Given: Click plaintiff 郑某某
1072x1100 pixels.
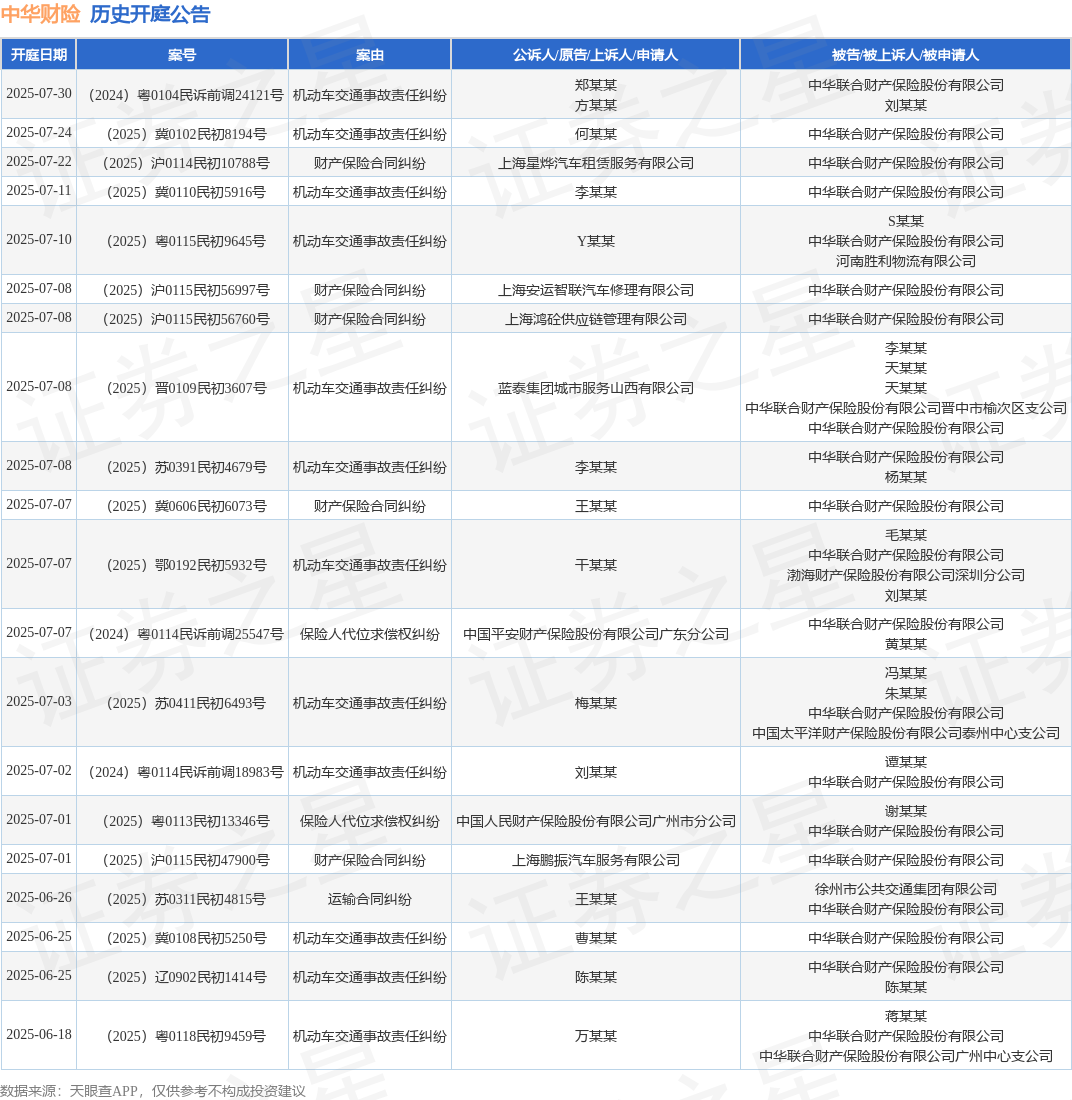Looking at the screenshot, I should (x=596, y=85).
